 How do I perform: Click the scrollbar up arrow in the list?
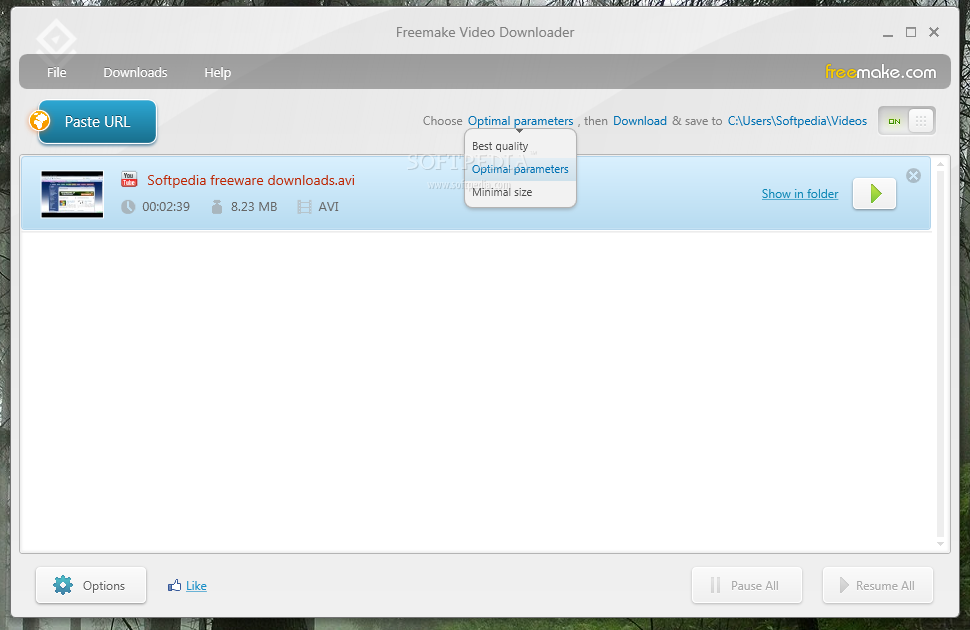tap(940, 165)
